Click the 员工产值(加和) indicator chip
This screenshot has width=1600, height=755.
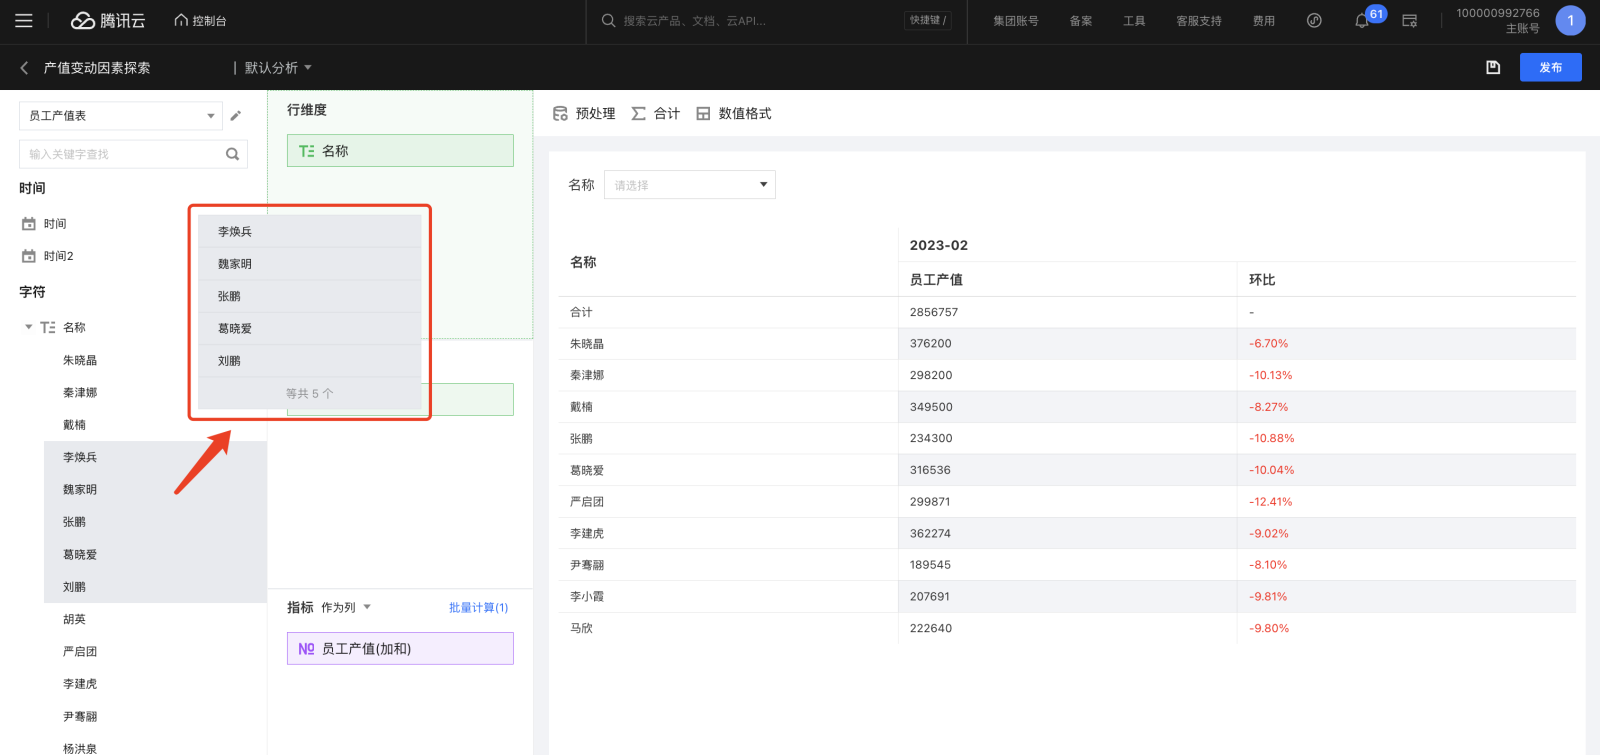click(400, 648)
